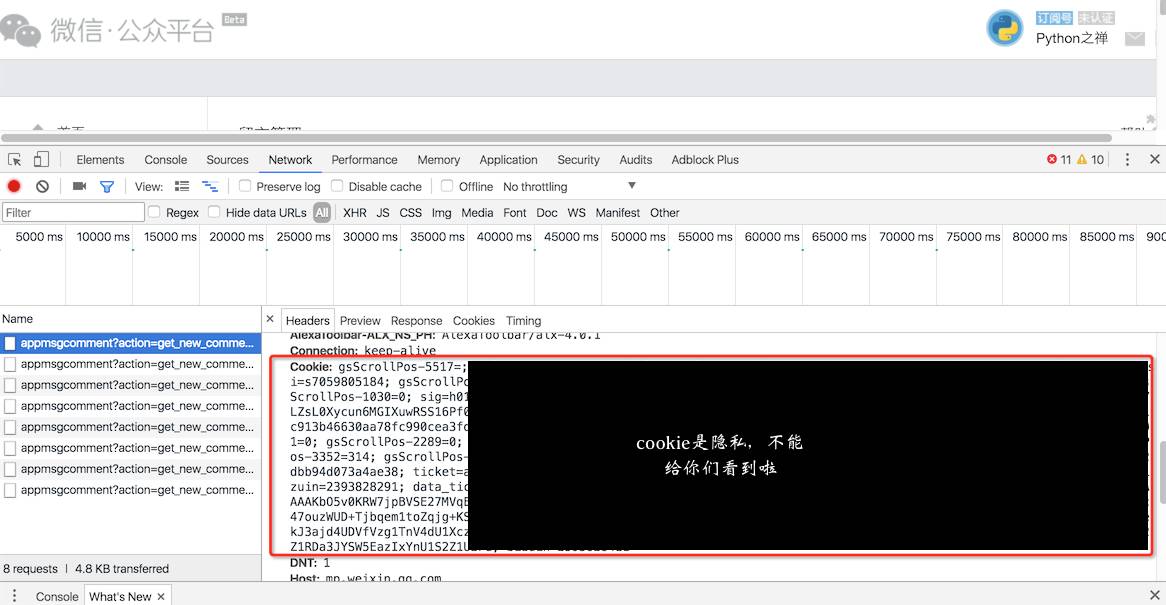This screenshot has width=1166, height=605.
Task: Close the bottom console drawer
Action: 1154,595
